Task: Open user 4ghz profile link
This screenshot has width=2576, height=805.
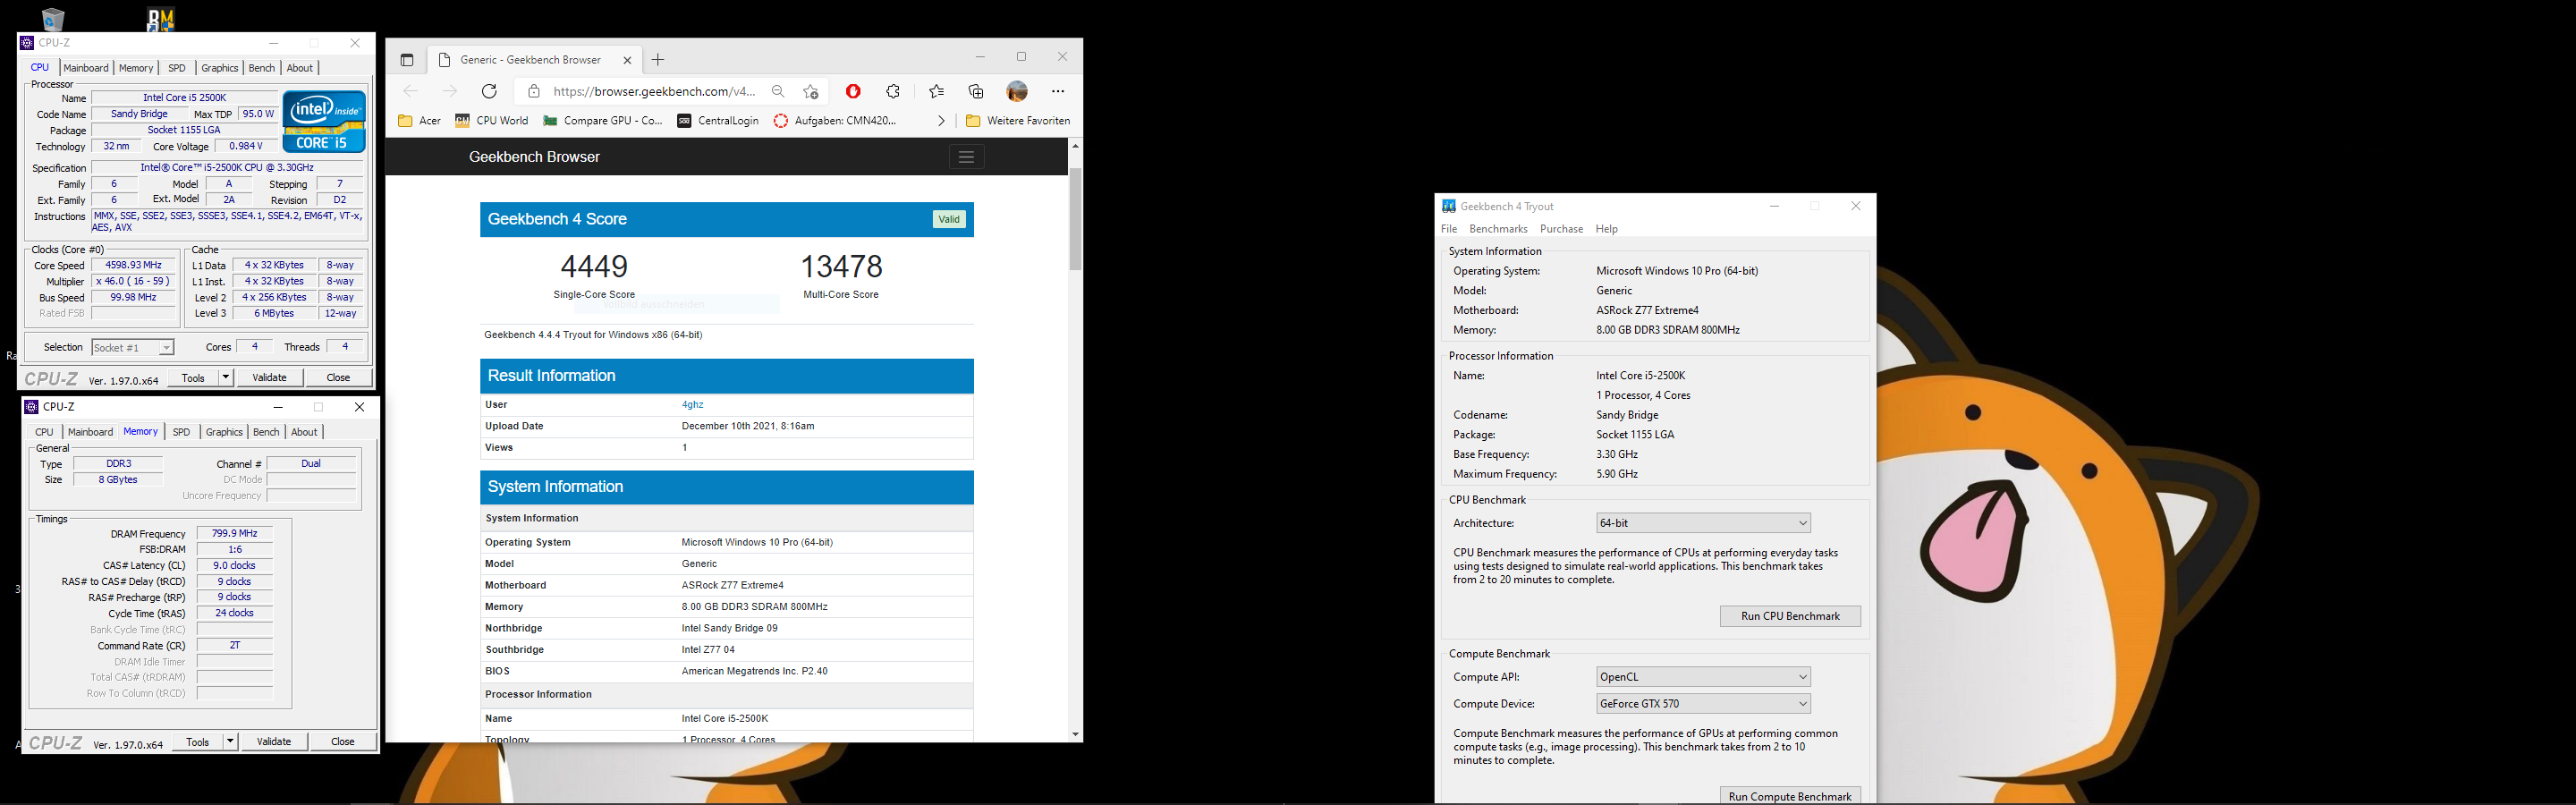Action: [692, 405]
